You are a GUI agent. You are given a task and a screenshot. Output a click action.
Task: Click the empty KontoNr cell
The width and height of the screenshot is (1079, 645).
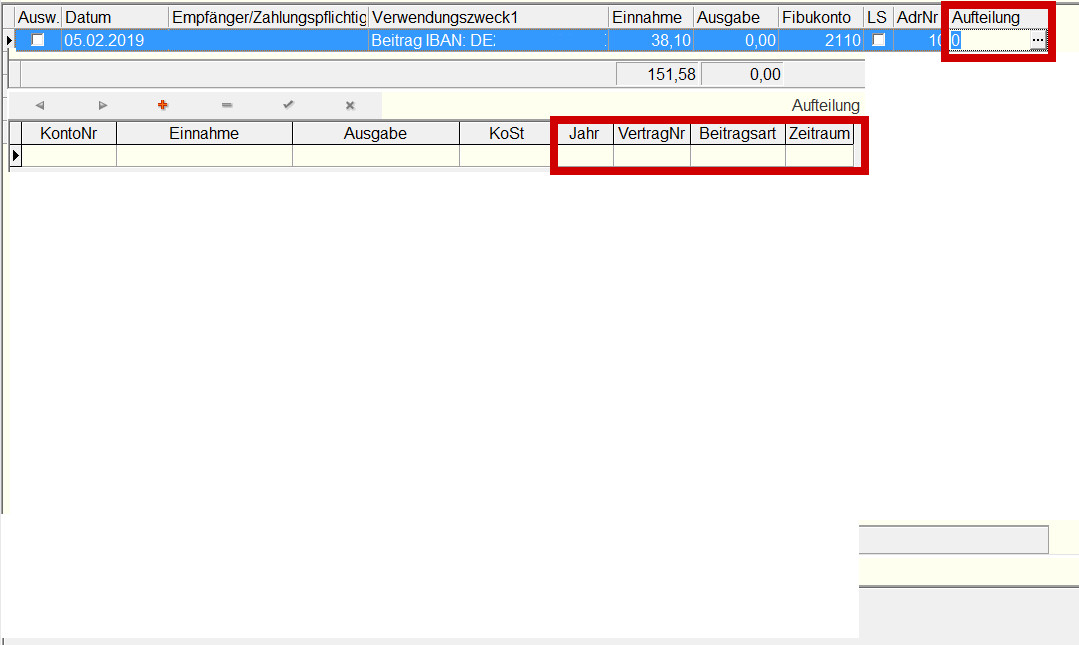68,156
